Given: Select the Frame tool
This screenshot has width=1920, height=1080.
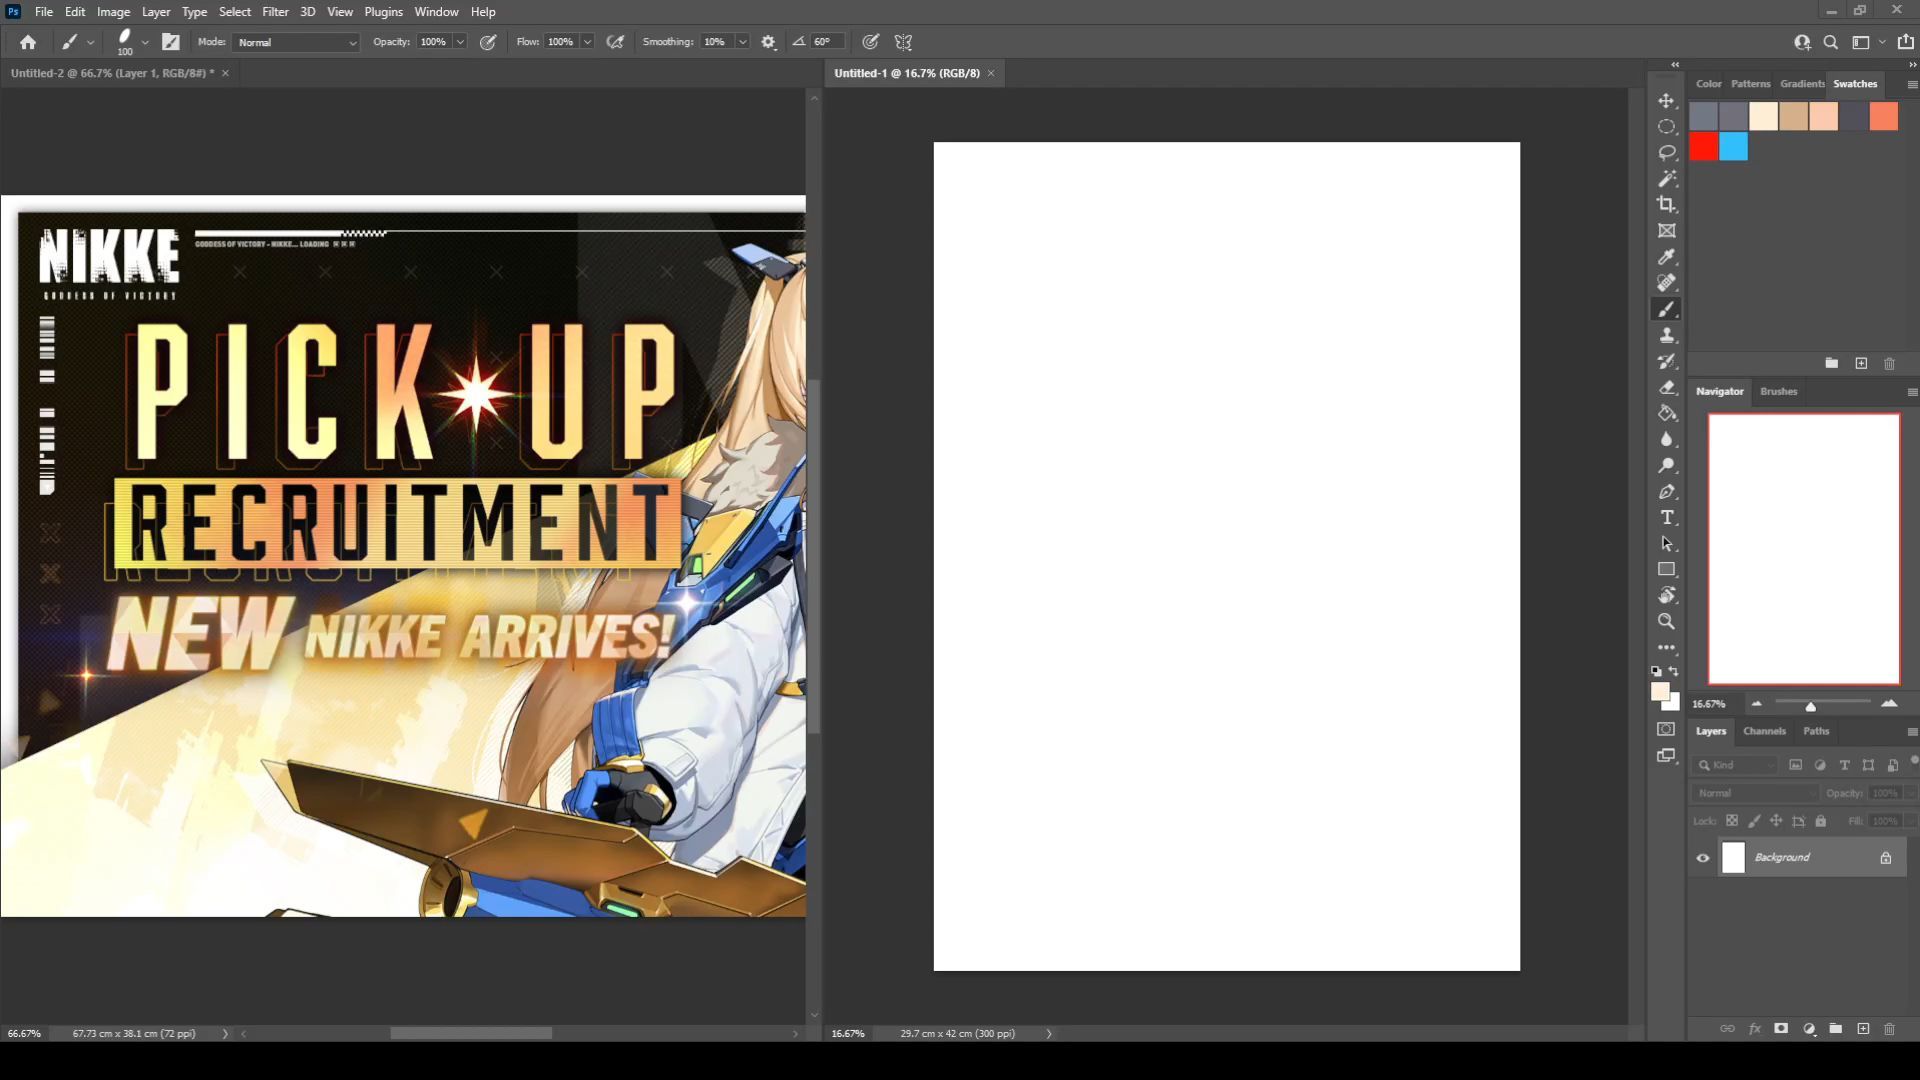Looking at the screenshot, I should tap(1666, 231).
